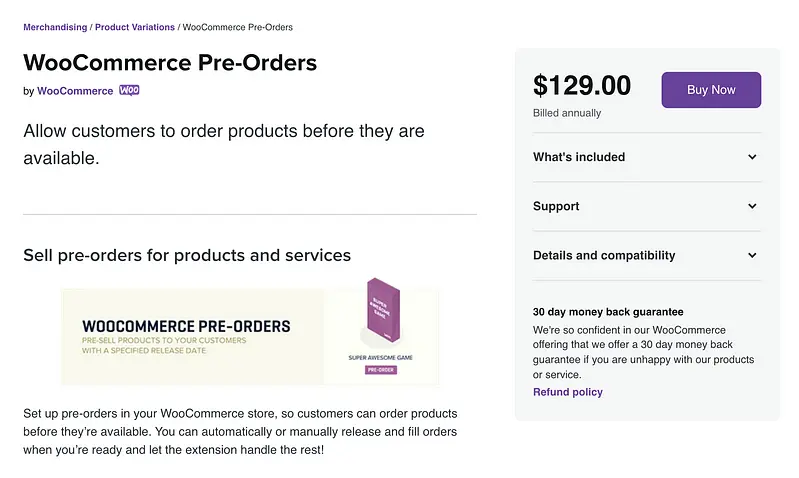The width and height of the screenshot is (799, 478).
Task: Click the Sell pre-orders for products heading
Action: [187, 255]
